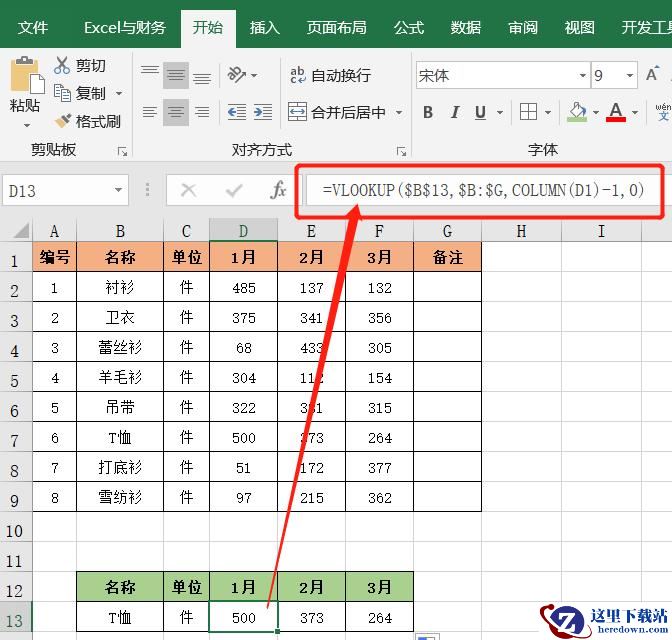Click the borders icon

[x=528, y=112]
